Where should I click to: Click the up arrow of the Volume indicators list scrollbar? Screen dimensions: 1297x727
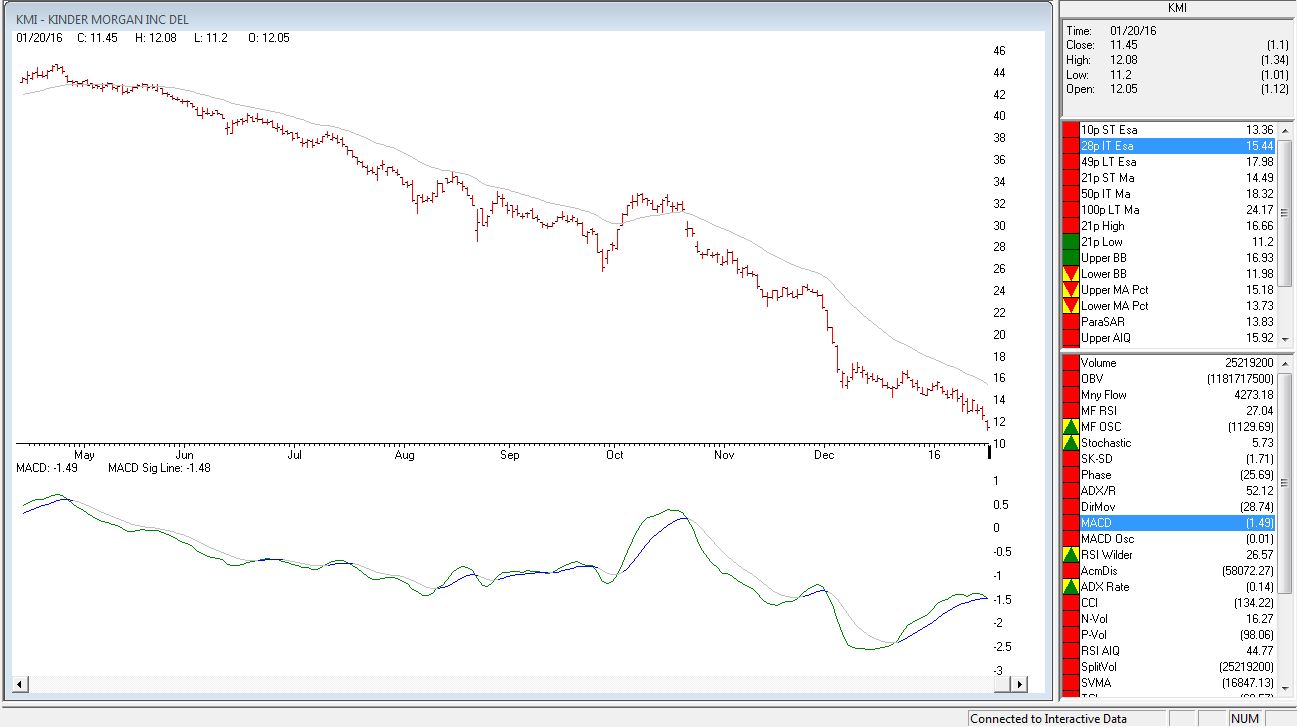click(1286, 363)
